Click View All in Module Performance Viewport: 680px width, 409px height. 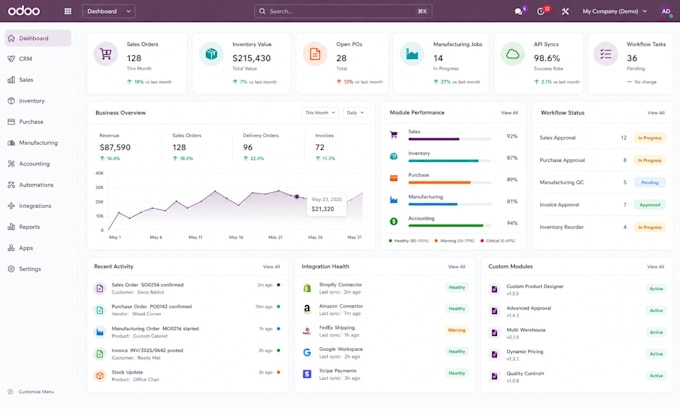coord(509,113)
